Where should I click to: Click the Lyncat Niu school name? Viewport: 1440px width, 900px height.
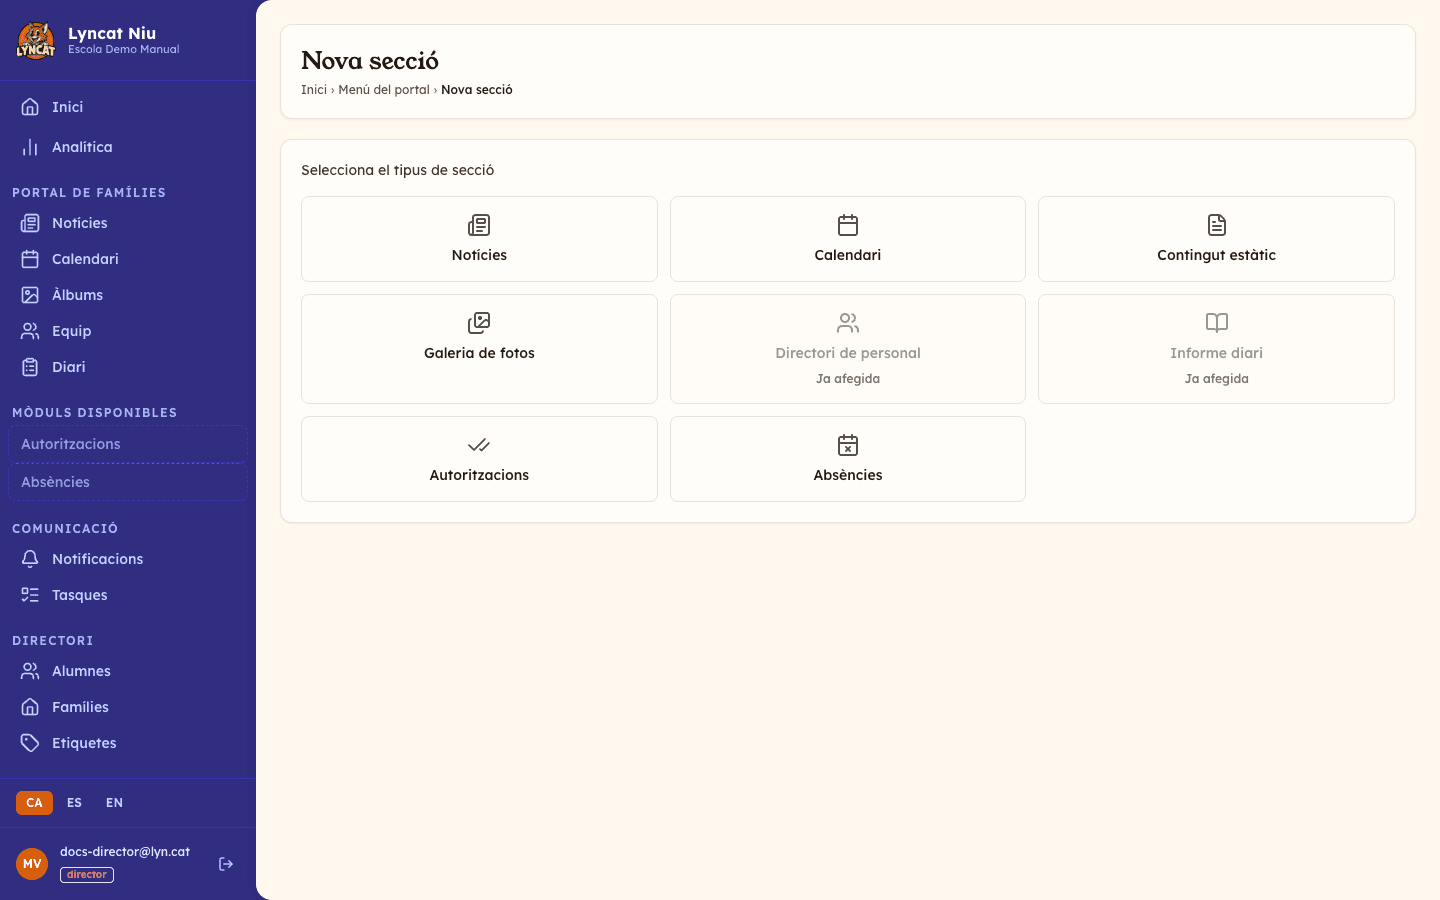pos(112,33)
